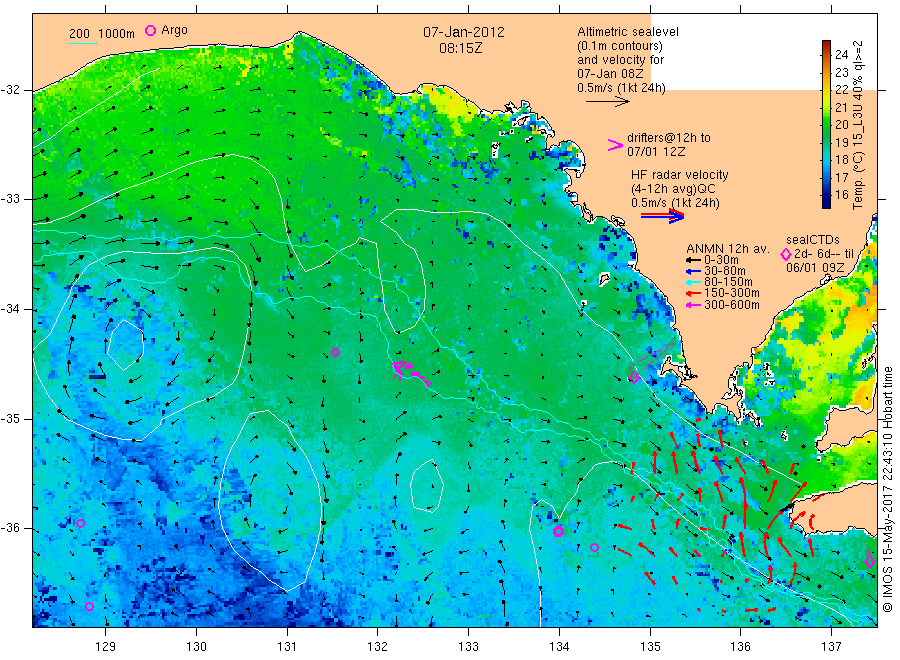This screenshot has width=900, height=660.
Task: Click the black altimetric velocity scale arrow
Action: (607, 102)
